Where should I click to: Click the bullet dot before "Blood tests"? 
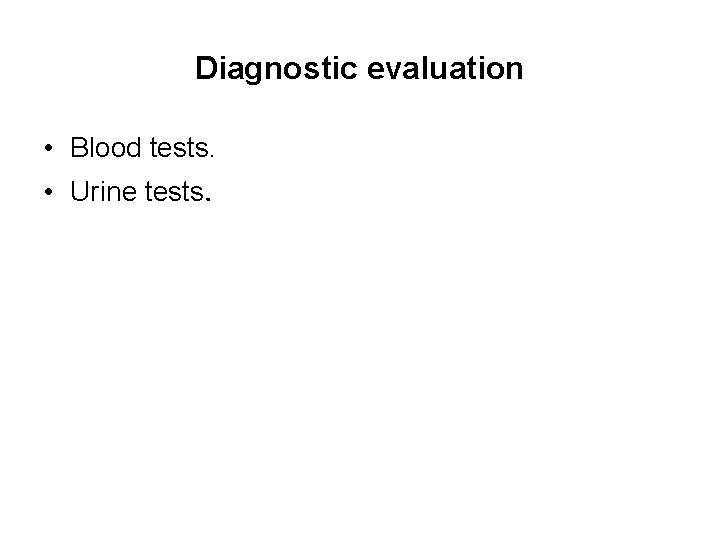(x=49, y=150)
